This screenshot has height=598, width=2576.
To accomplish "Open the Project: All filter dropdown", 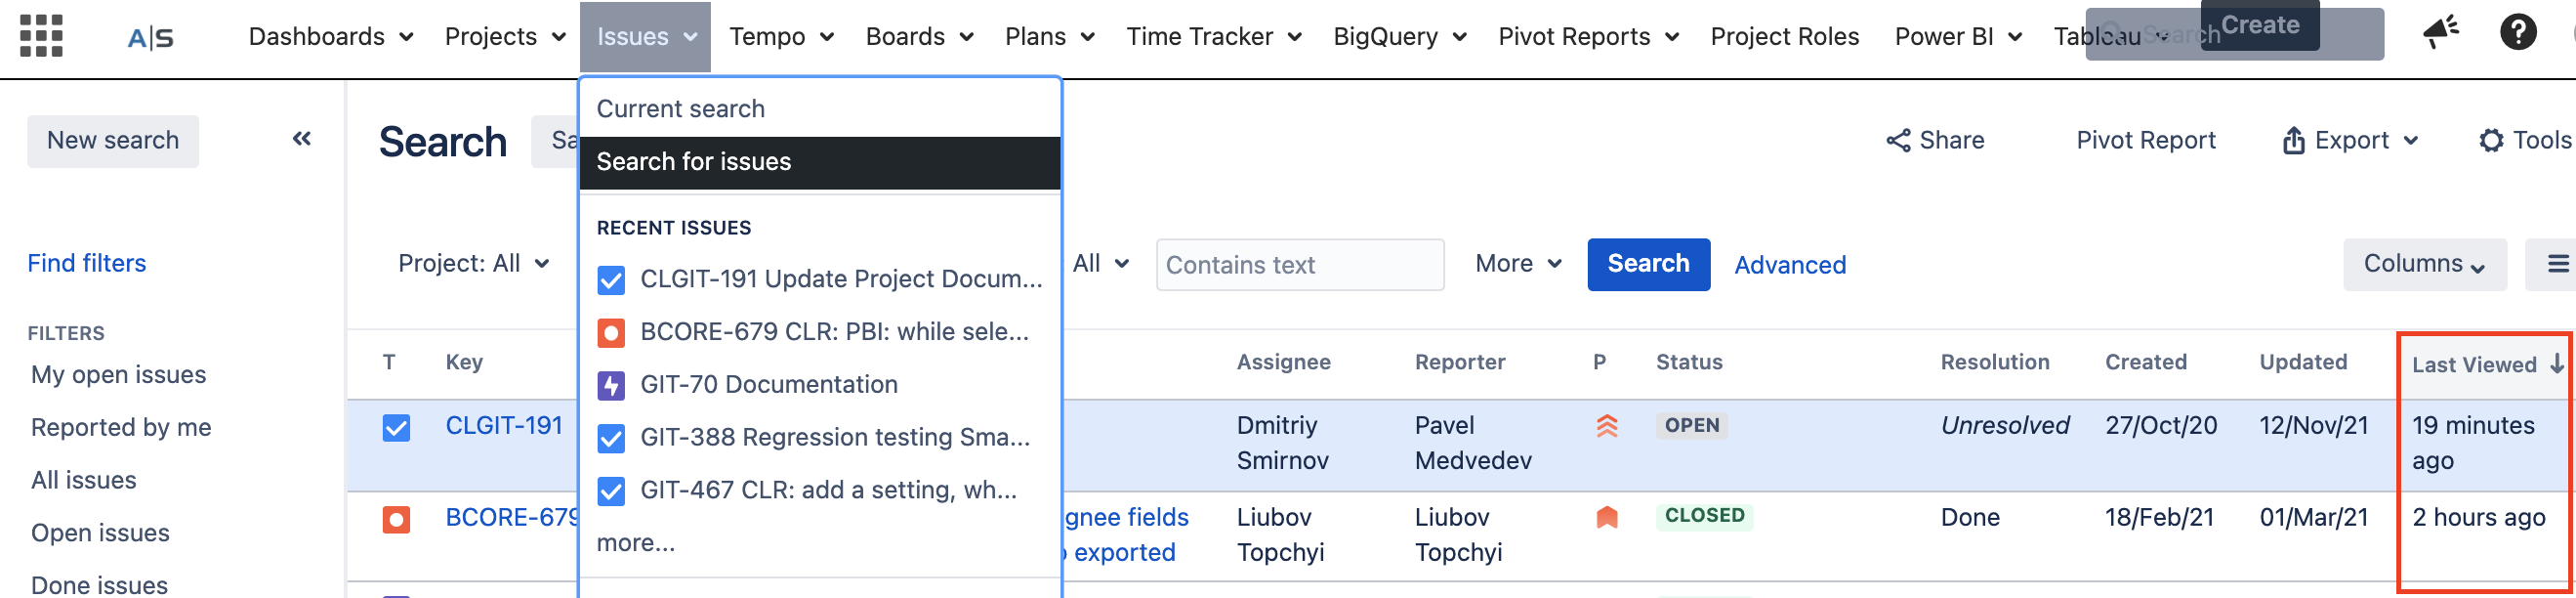I will tap(475, 263).
